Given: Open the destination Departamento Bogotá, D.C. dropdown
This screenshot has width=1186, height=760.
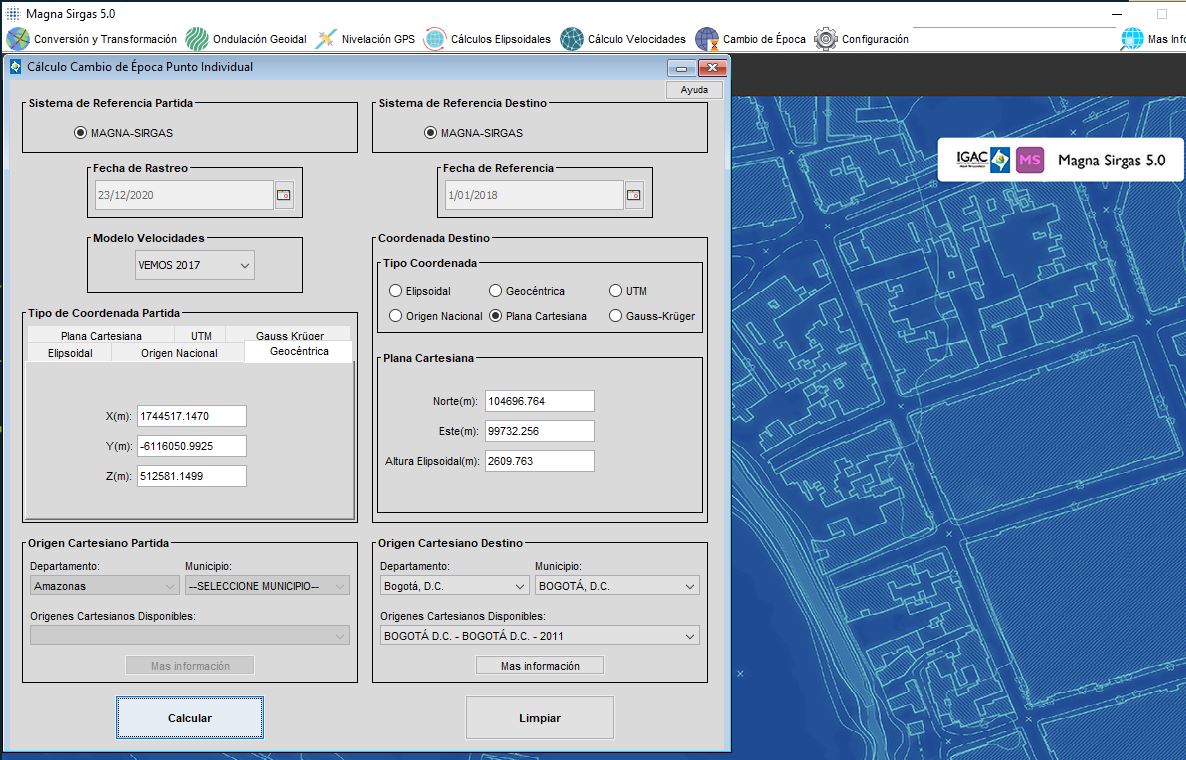Looking at the screenshot, I should [454, 586].
